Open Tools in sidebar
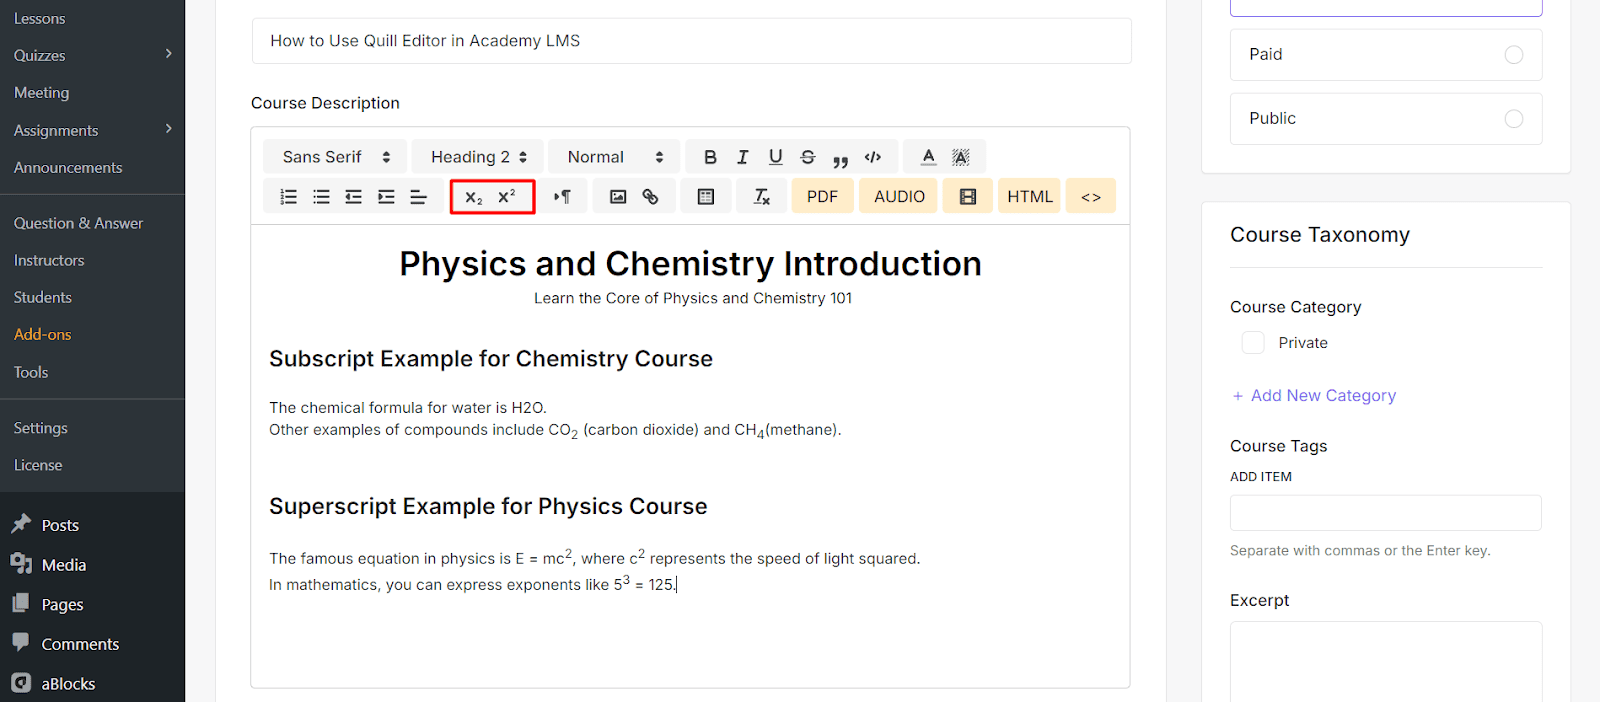Image resolution: width=1600 pixels, height=702 pixels. [x=31, y=373]
